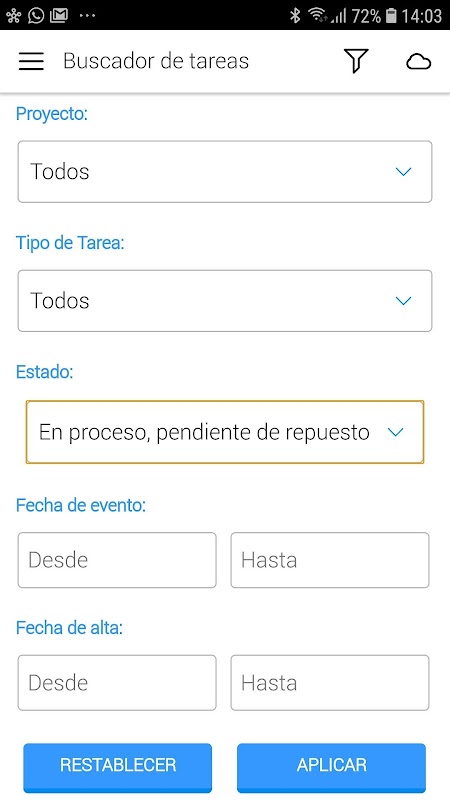Tap the filter funnel icon
450x800 pixels.
tap(356, 61)
